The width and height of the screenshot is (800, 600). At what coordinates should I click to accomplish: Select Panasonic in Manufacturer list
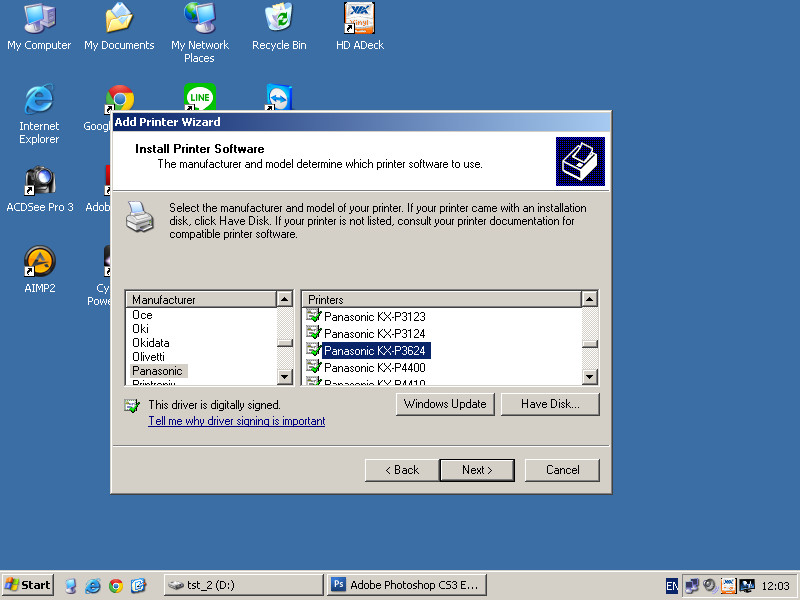coord(157,370)
